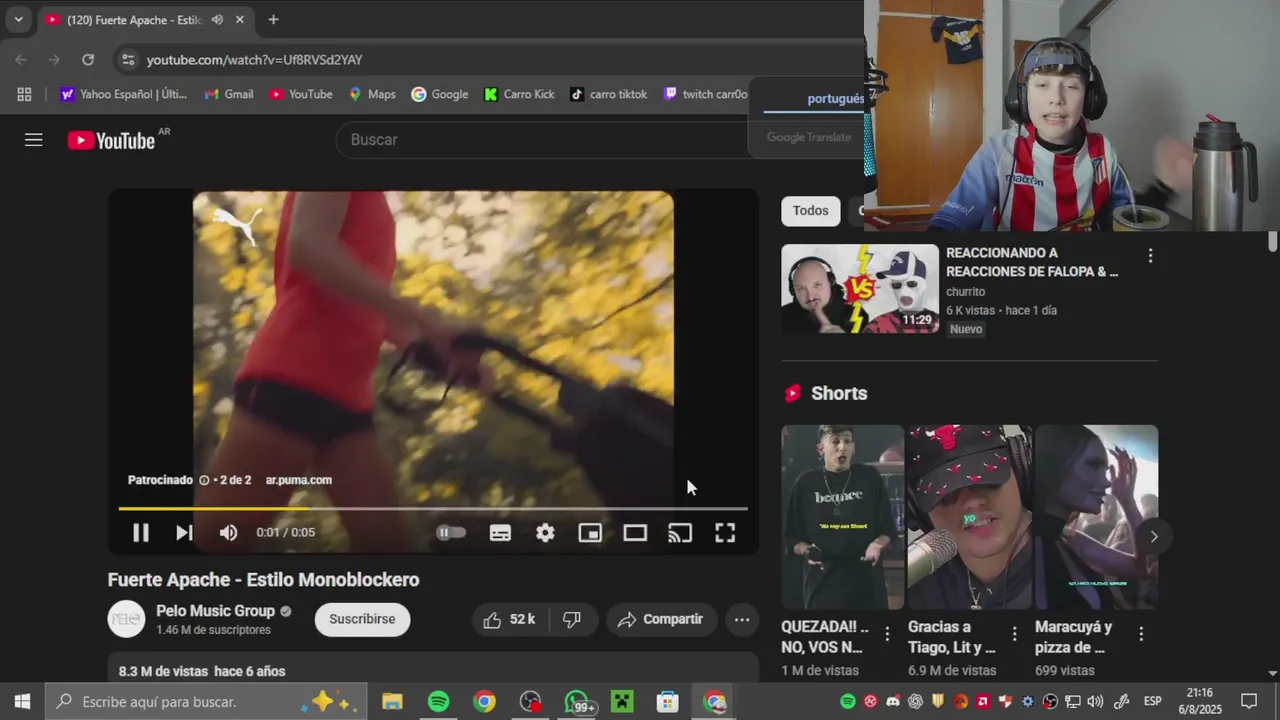The width and height of the screenshot is (1280, 720).
Task: Skip to next video in player
Action: [x=184, y=533]
